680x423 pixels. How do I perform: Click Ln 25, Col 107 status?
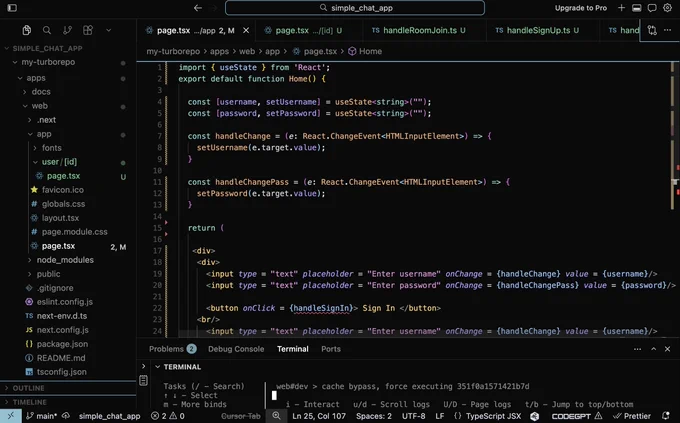(319, 416)
